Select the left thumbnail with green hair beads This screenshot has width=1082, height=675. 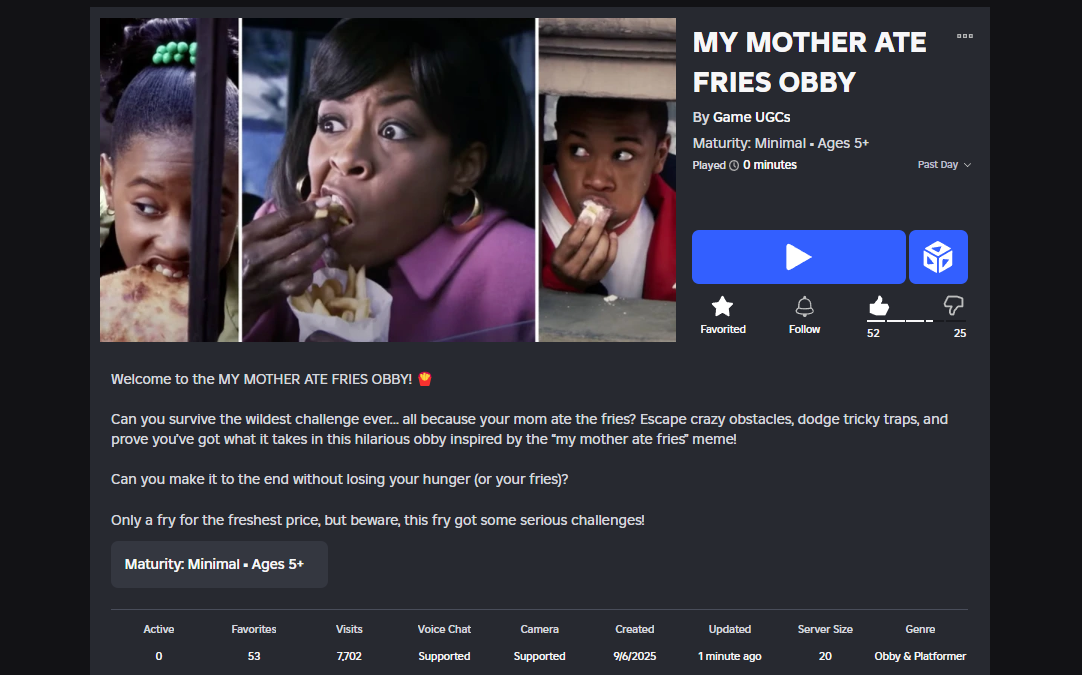coord(169,179)
